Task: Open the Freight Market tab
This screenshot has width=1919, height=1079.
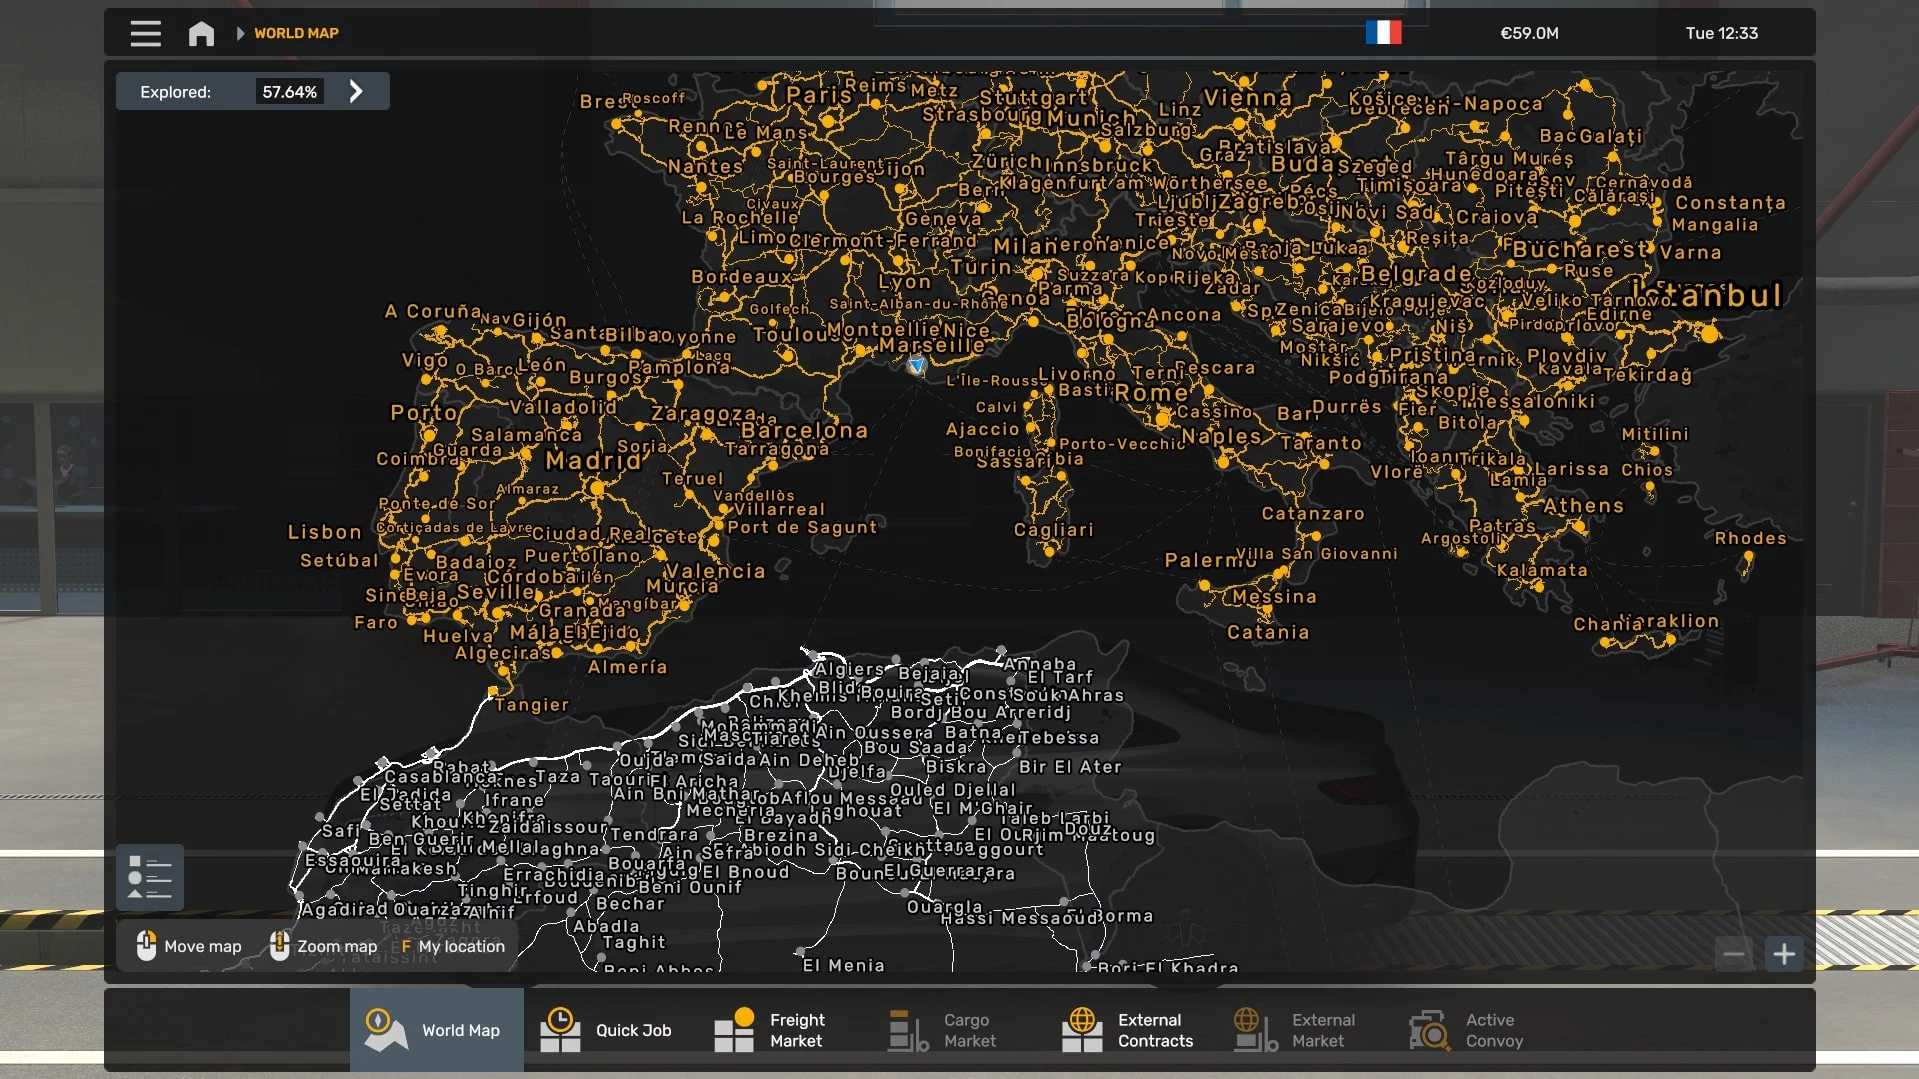Action: click(771, 1030)
